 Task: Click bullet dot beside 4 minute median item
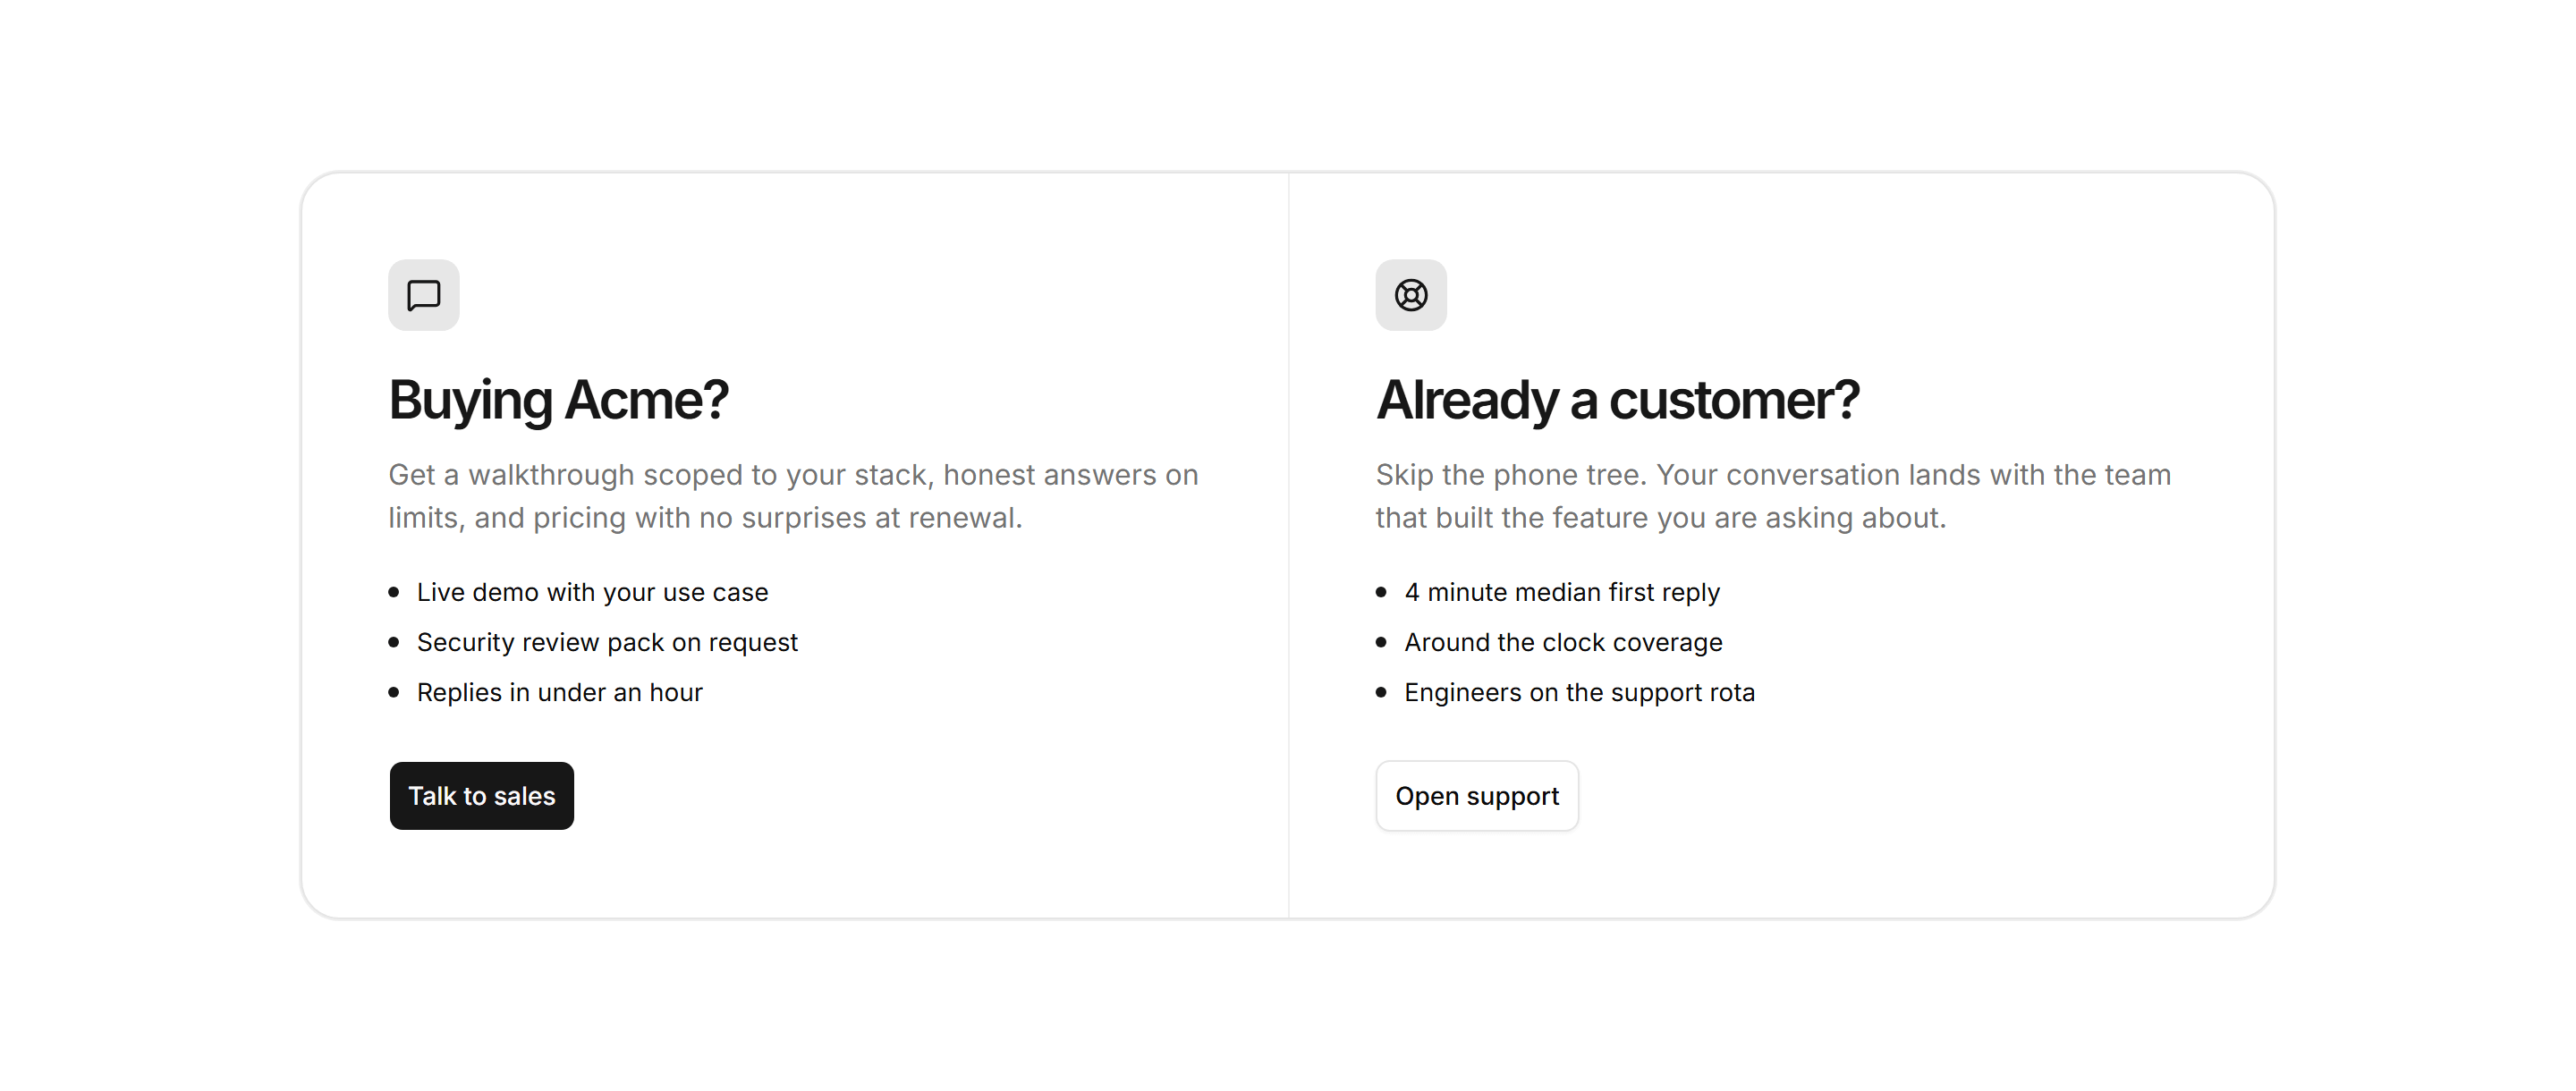[1381, 592]
